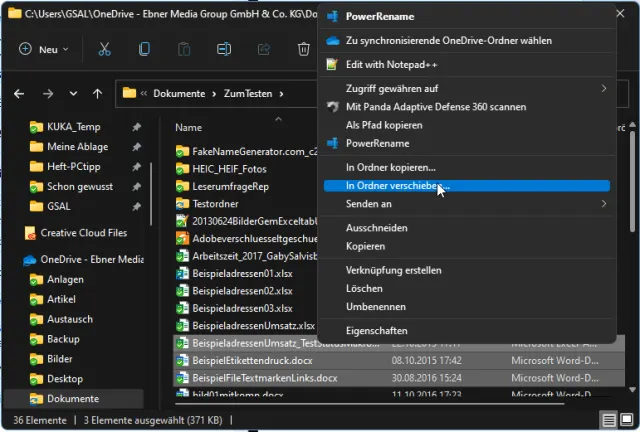The height and width of the screenshot is (432, 640).
Task: Select the file 'Beispieladressen01.xlsx'
Action: pyautogui.click(x=243, y=272)
